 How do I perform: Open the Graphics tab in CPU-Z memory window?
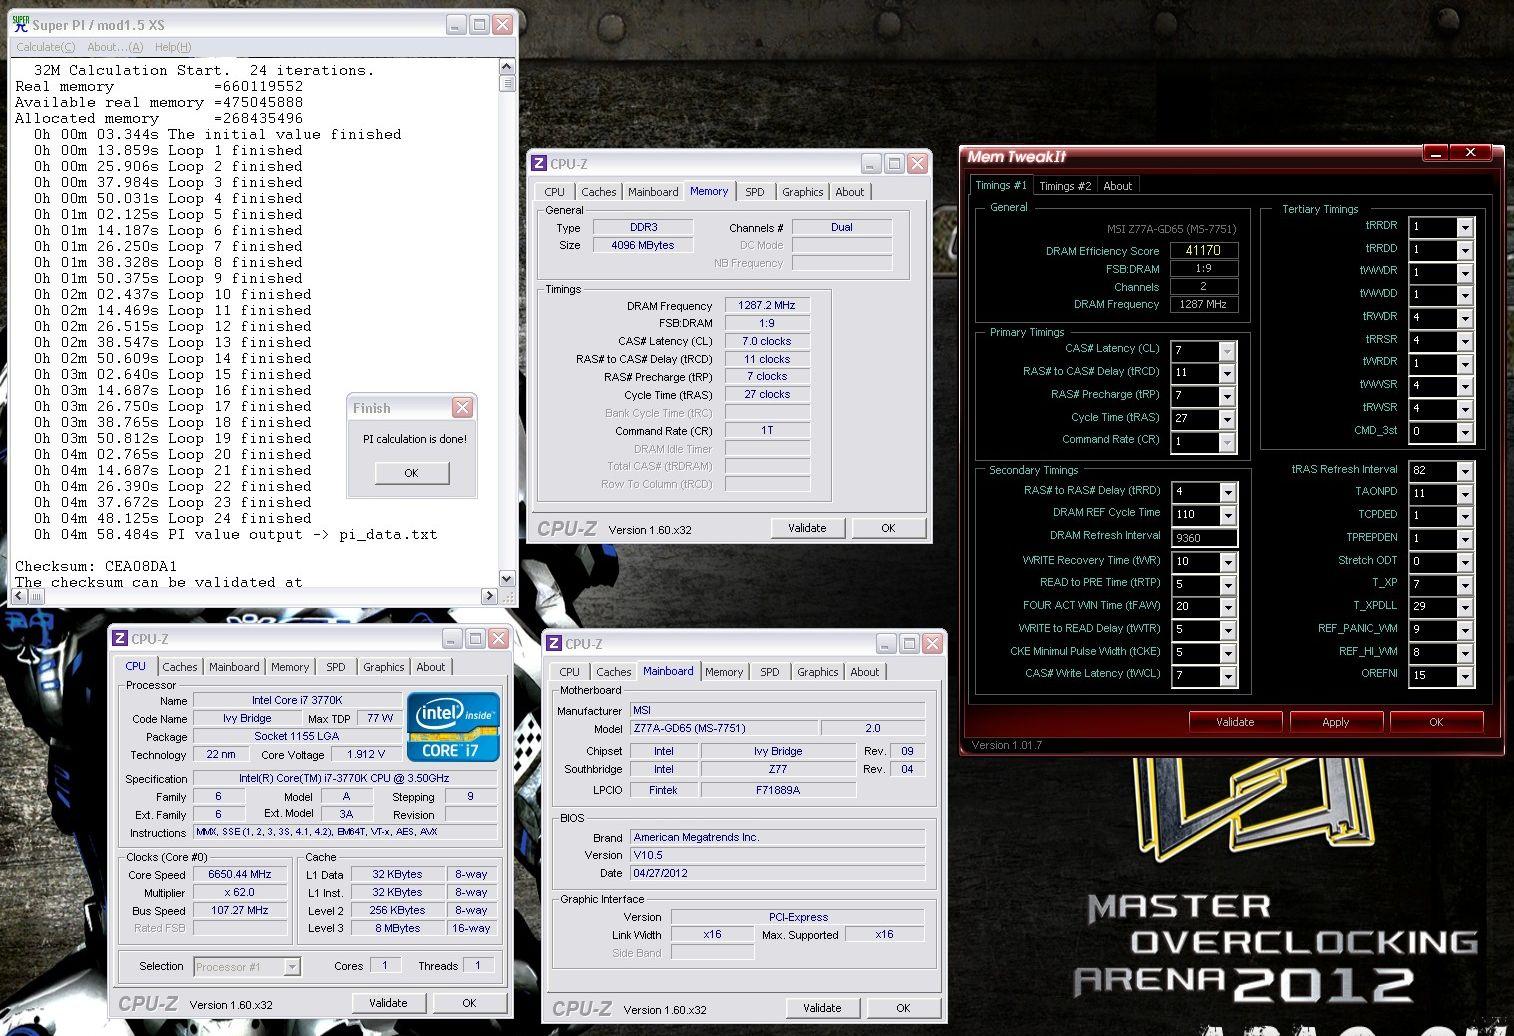pyautogui.click(x=803, y=192)
